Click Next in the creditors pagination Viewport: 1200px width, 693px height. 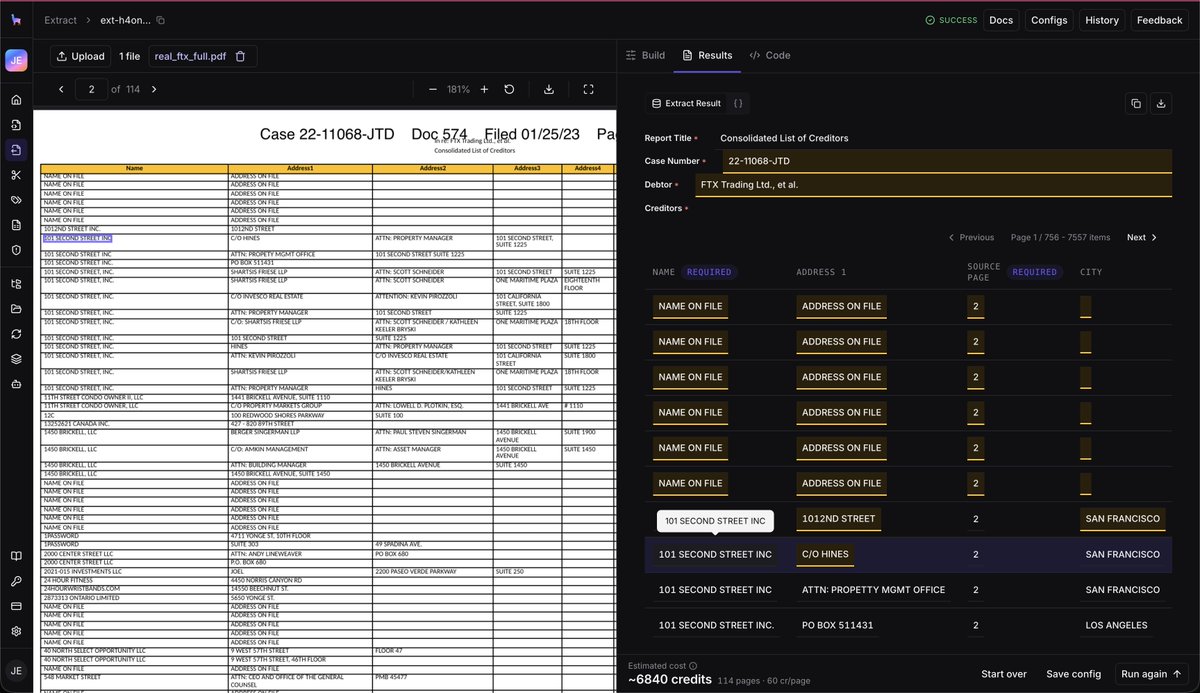point(1142,237)
